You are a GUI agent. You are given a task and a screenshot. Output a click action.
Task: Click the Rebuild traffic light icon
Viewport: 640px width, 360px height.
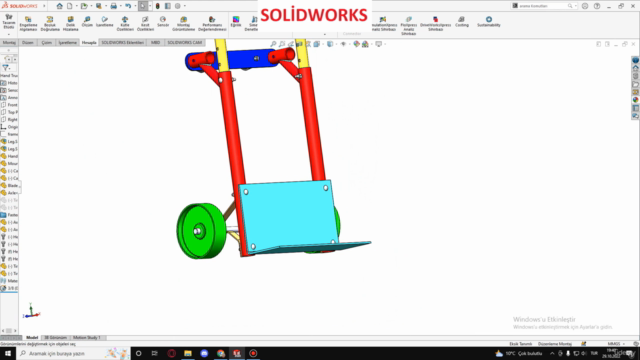[x=158, y=6]
